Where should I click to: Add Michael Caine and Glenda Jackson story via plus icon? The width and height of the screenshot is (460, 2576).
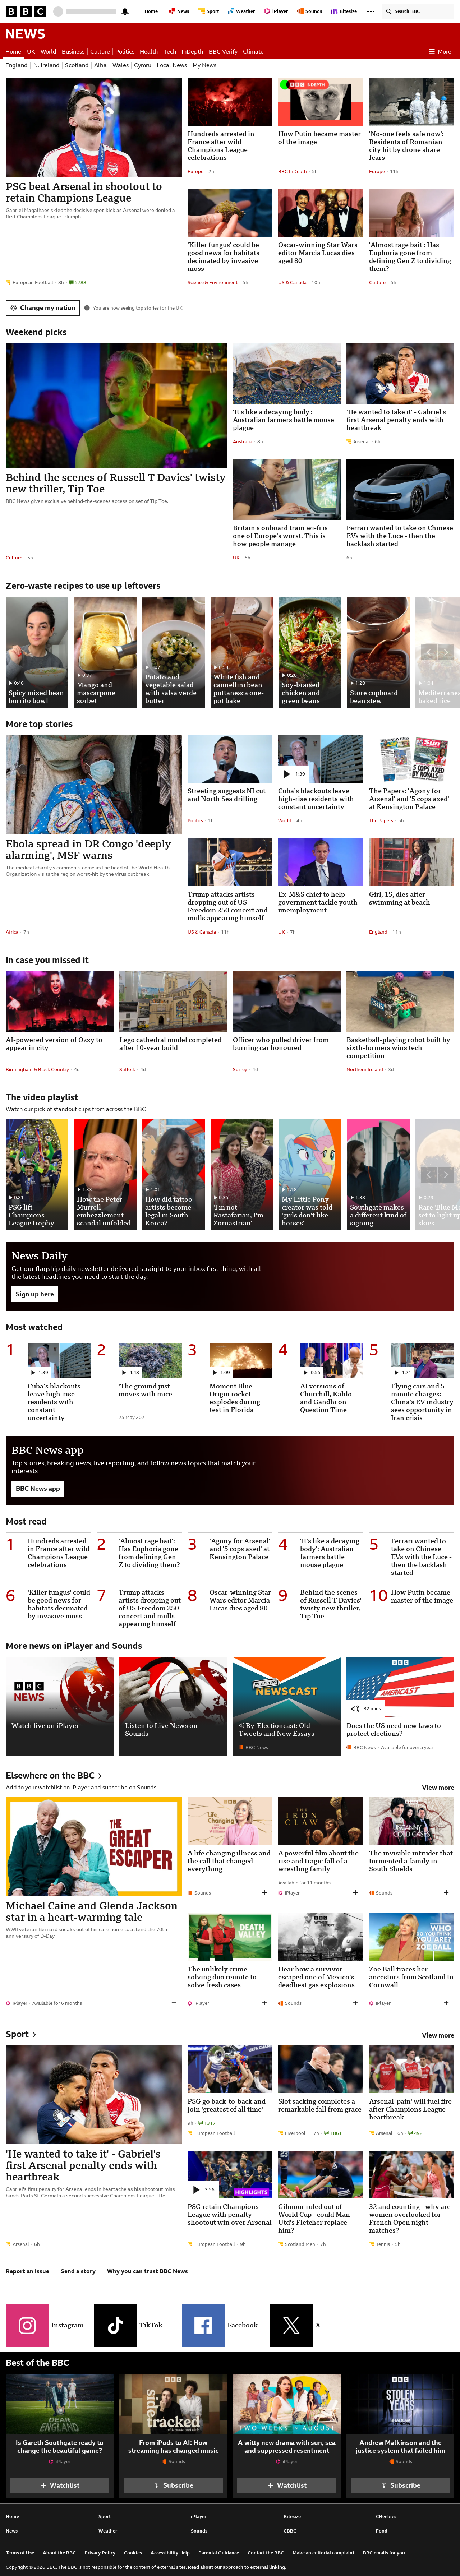coord(174,2003)
